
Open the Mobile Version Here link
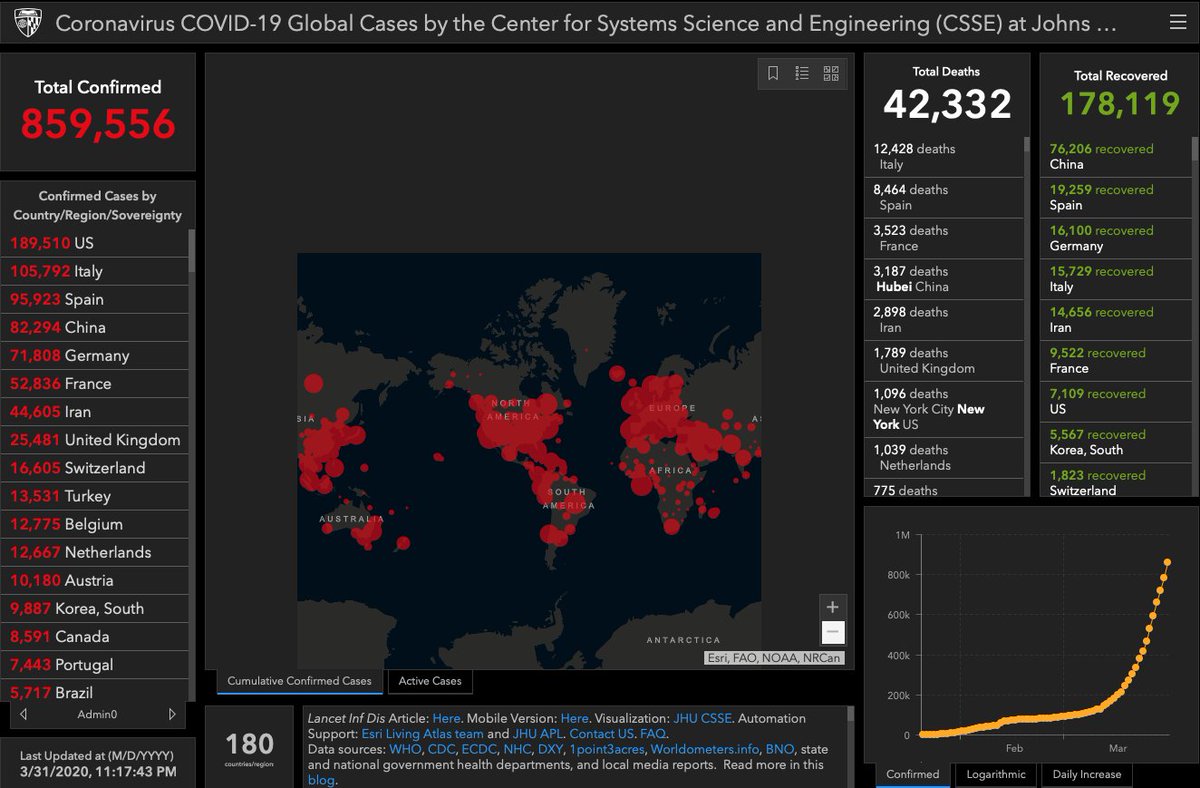click(x=574, y=718)
